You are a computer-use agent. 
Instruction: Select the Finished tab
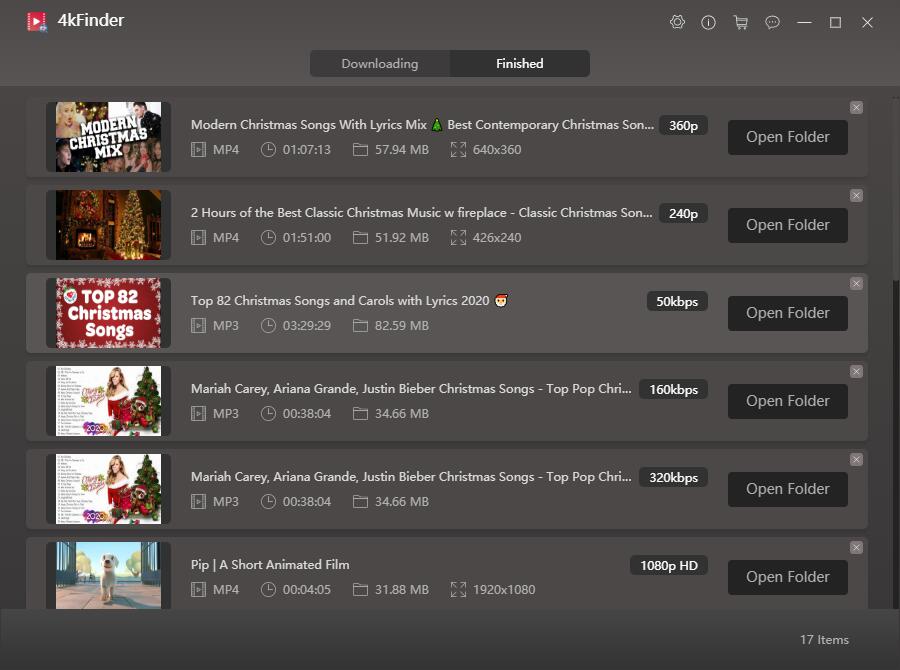520,64
